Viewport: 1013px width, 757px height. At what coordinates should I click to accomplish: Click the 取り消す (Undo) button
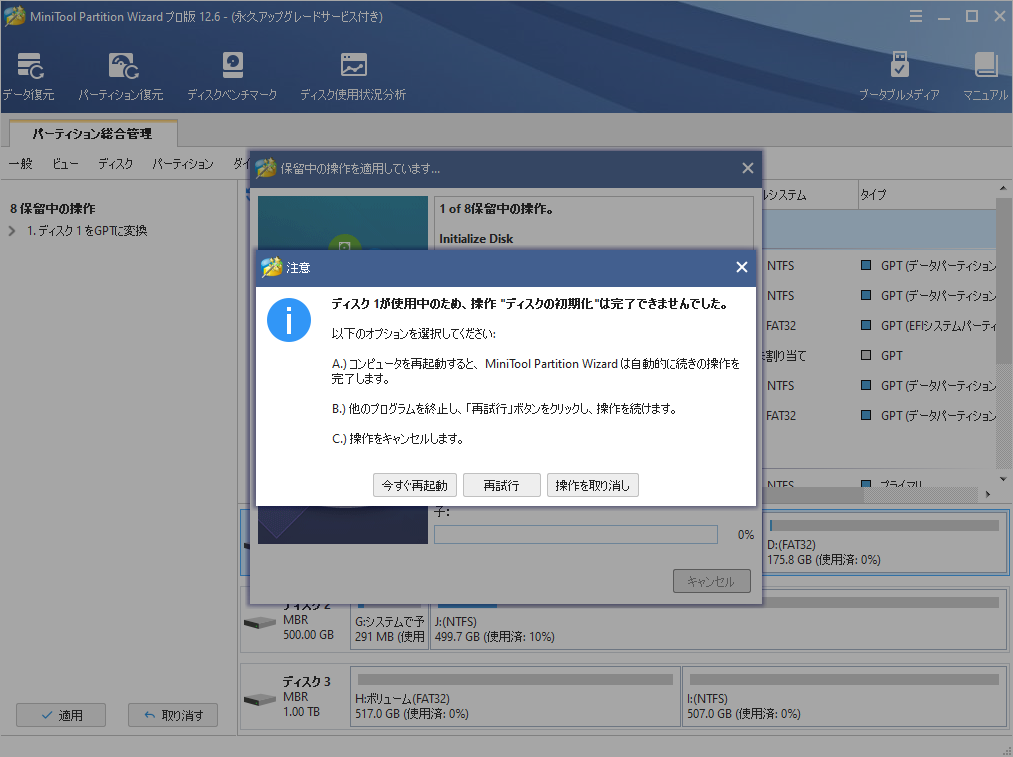[172, 715]
